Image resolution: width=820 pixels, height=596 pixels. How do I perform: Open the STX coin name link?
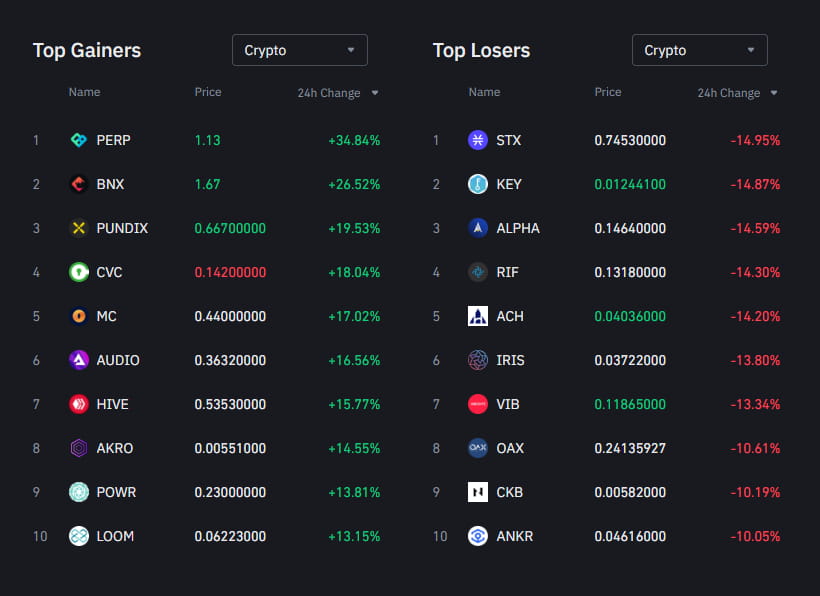(509, 140)
